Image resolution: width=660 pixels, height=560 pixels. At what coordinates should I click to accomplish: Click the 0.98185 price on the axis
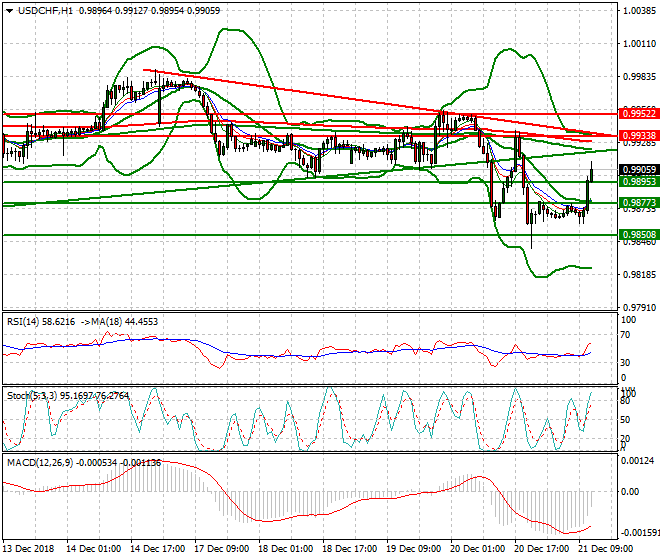[638, 274]
